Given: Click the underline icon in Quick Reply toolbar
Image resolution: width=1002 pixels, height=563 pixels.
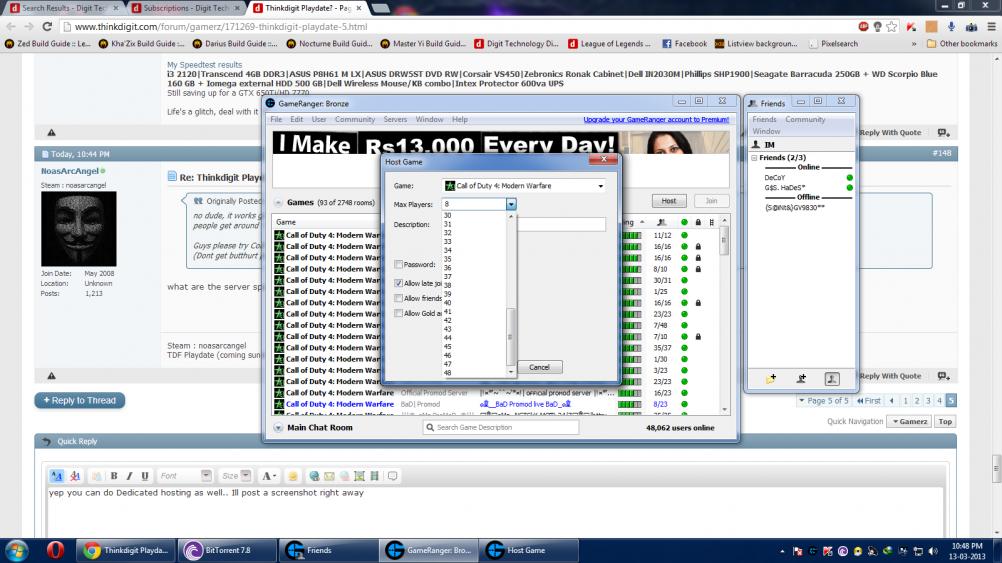Looking at the screenshot, I should [x=144, y=476].
